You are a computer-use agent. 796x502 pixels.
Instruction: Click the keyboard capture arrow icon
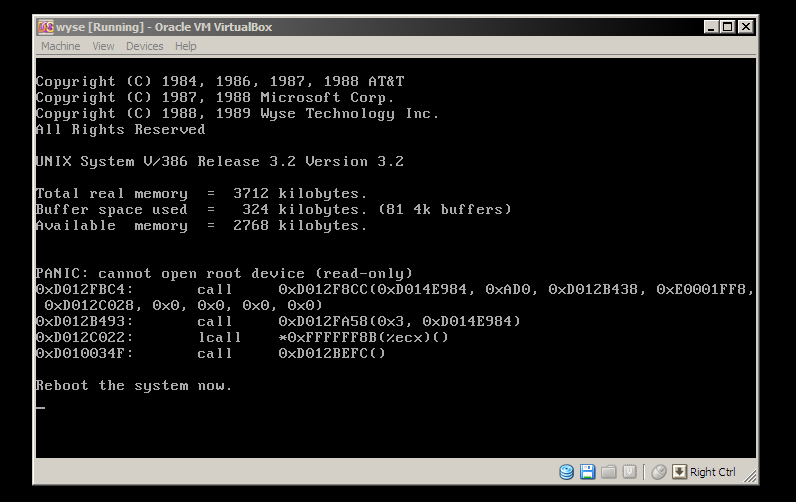click(x=679, y=472)
